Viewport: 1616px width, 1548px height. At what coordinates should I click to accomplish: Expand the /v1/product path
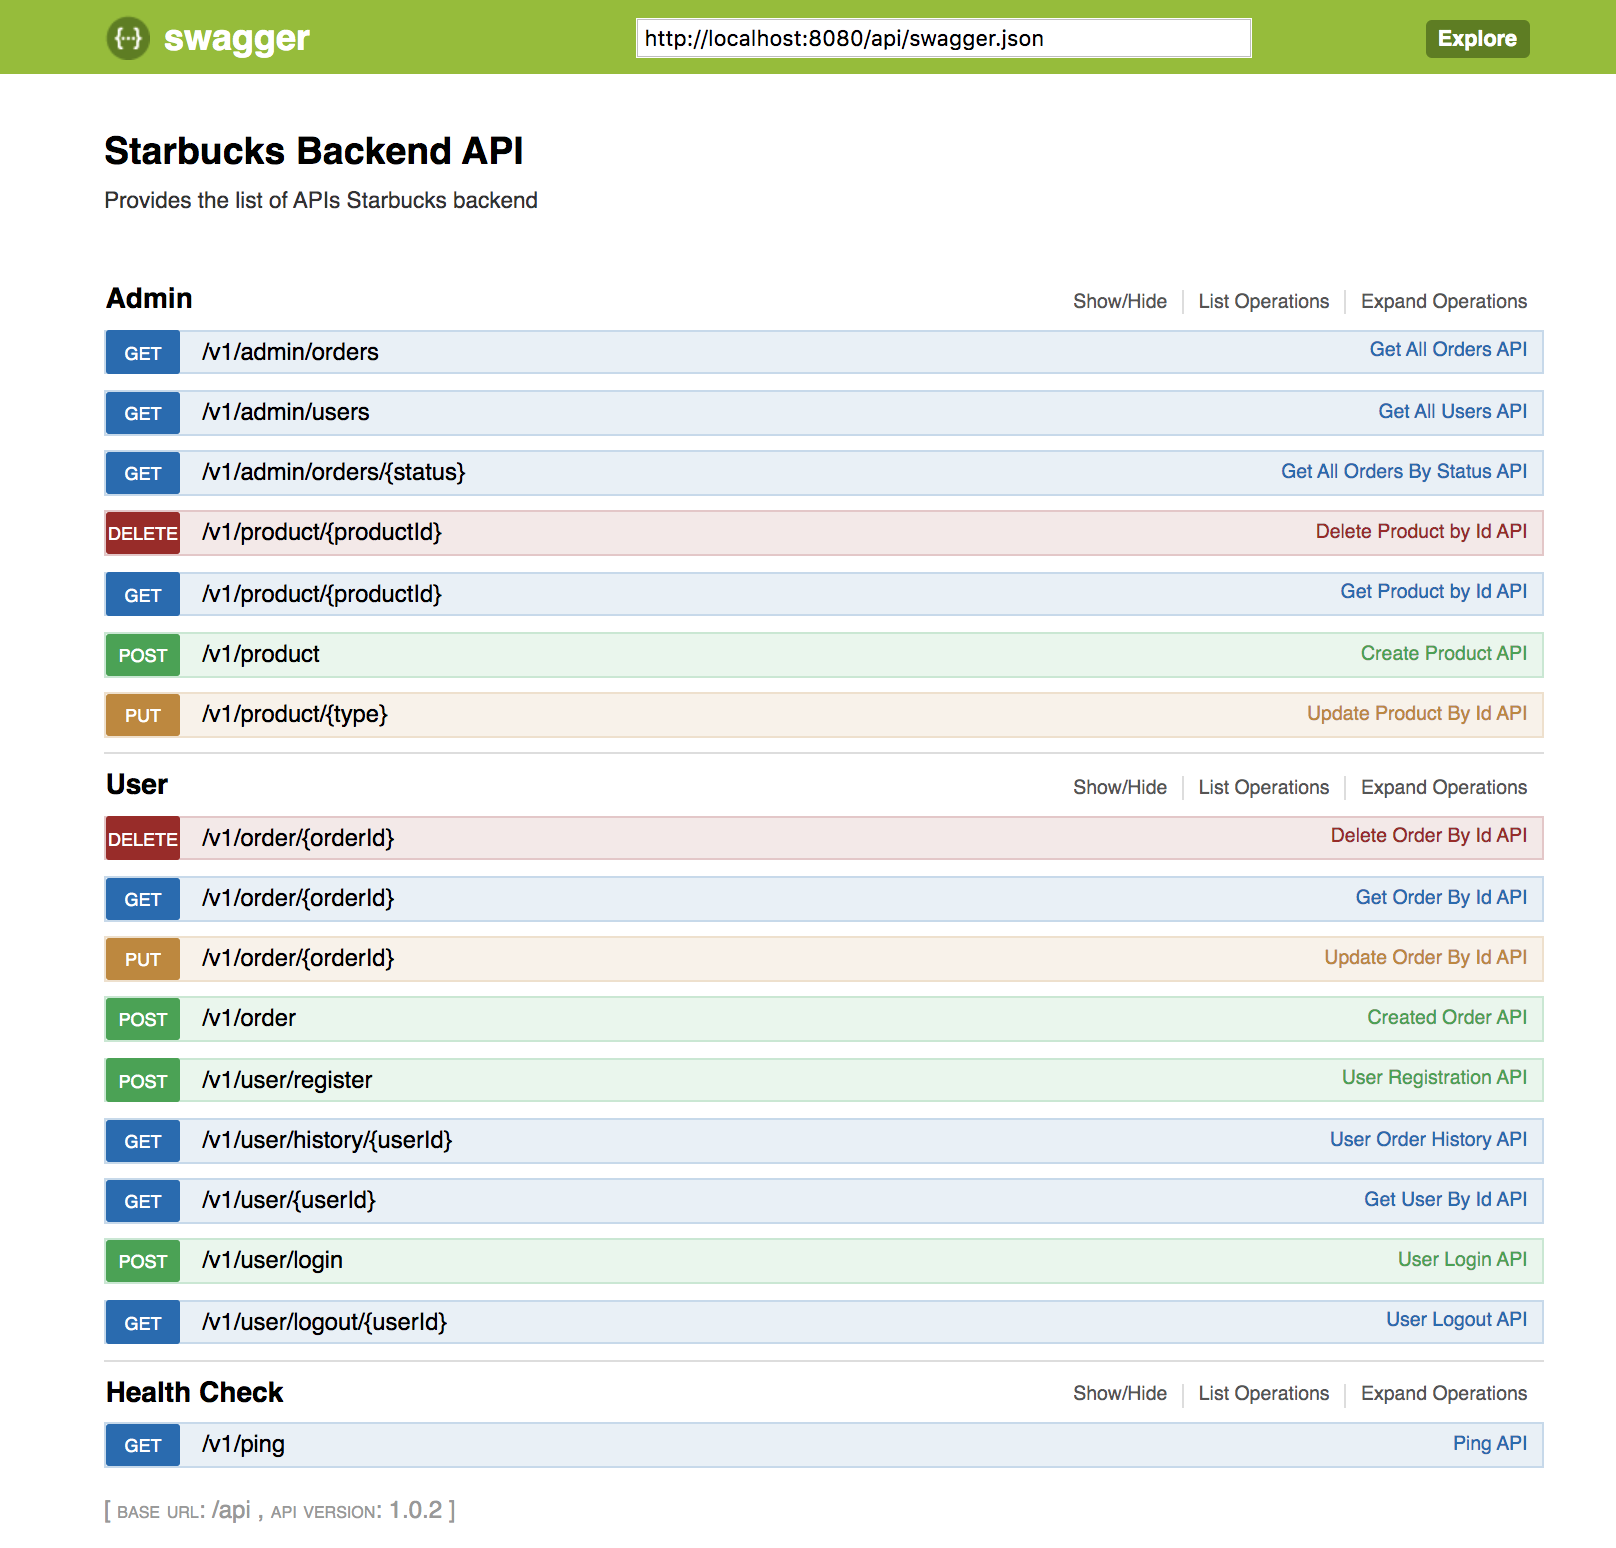point(261,654)
